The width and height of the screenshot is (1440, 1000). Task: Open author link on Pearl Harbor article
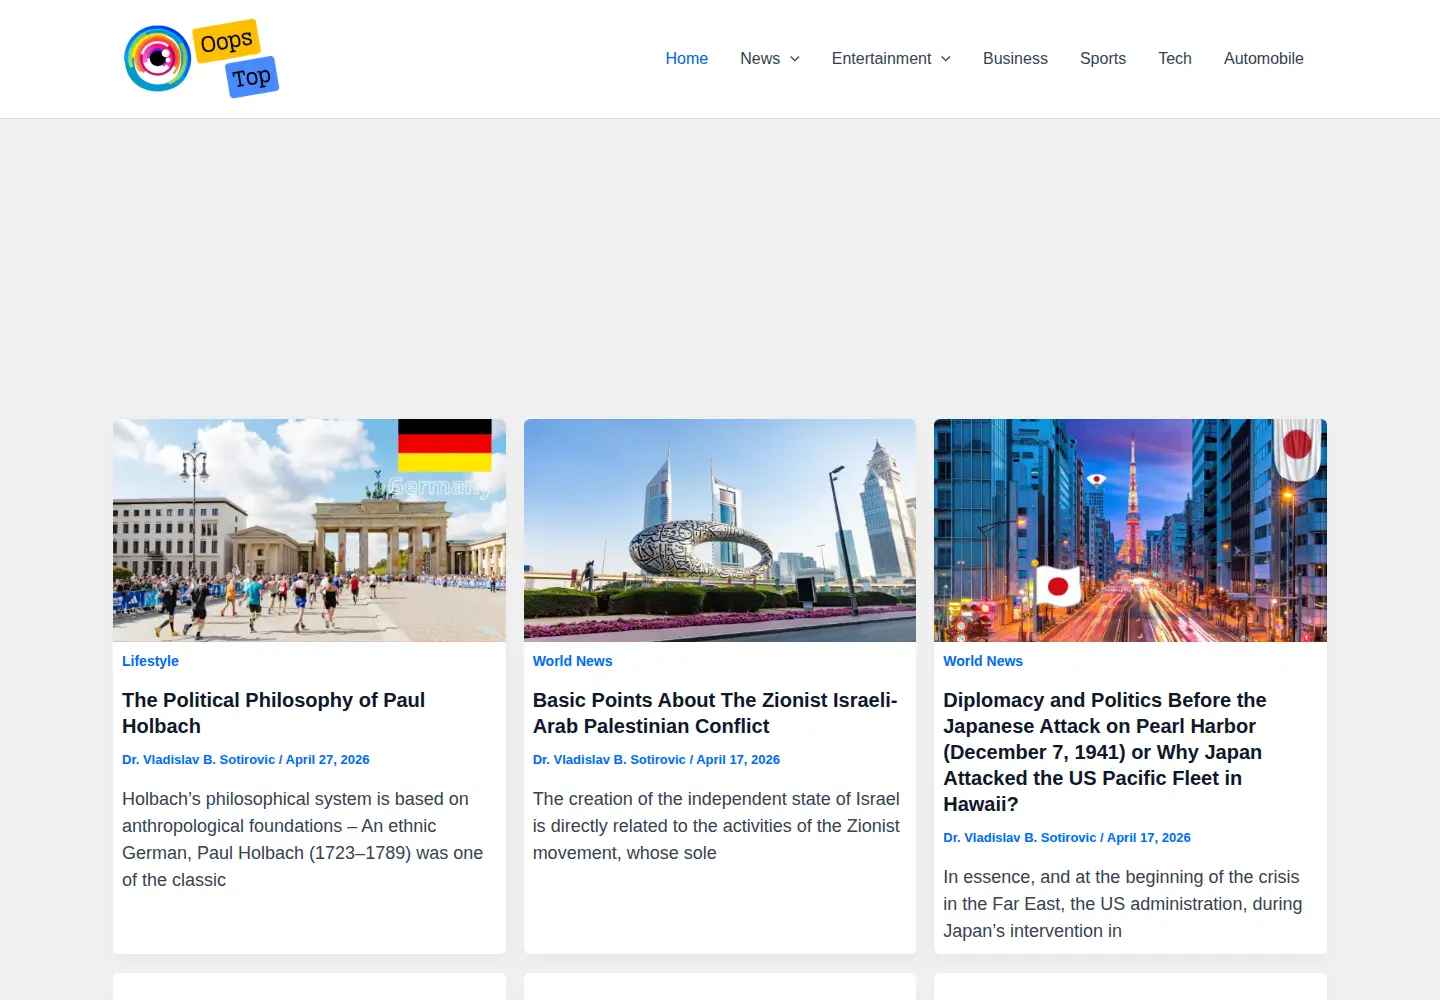(1019, 837)
